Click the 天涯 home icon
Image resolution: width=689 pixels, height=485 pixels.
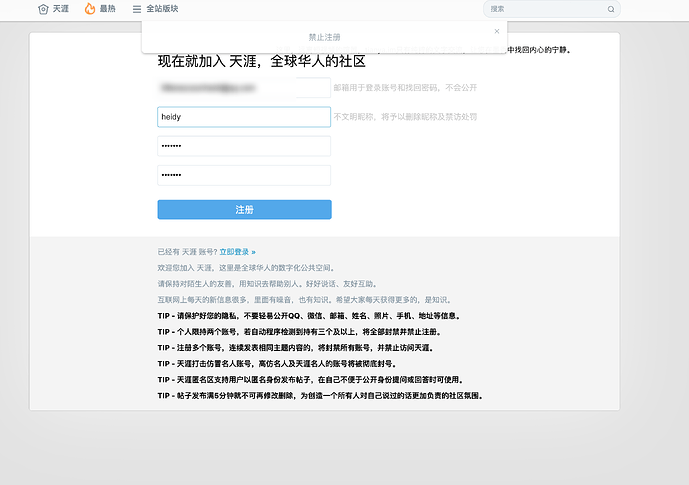(43, 9)
